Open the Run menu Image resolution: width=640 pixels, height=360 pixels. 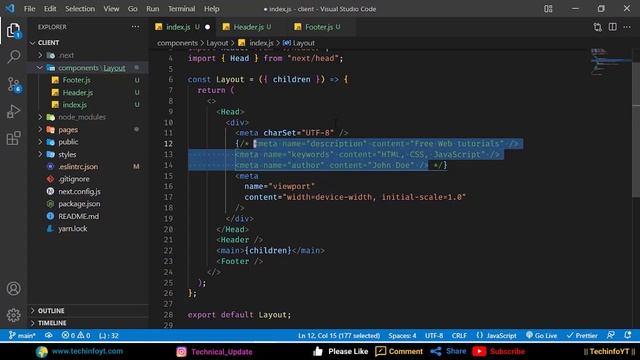153,9
